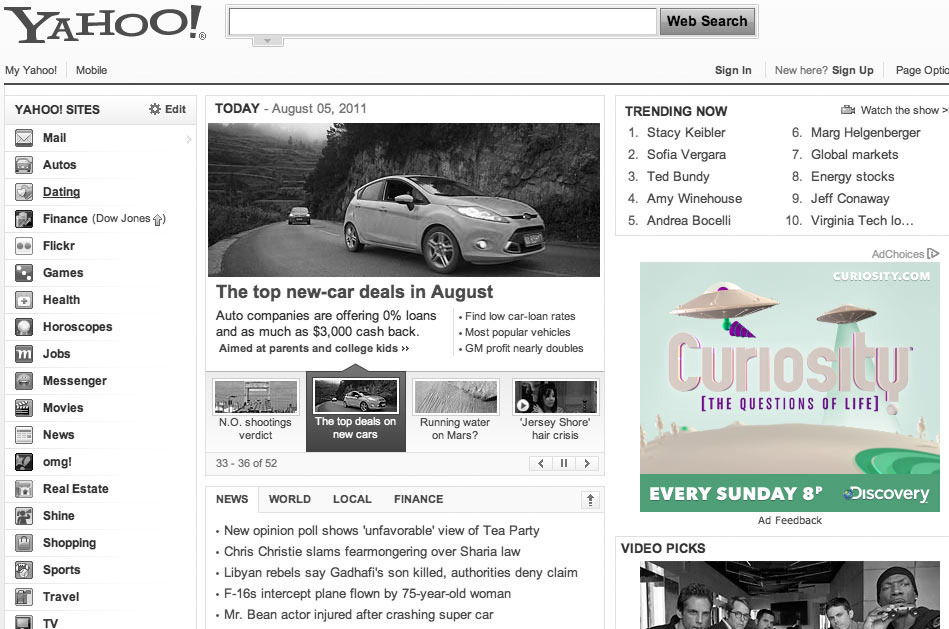The width and height of the screenshot is (949, 629).
Task: Open the Finance site icon
Action: pos(24,219)
